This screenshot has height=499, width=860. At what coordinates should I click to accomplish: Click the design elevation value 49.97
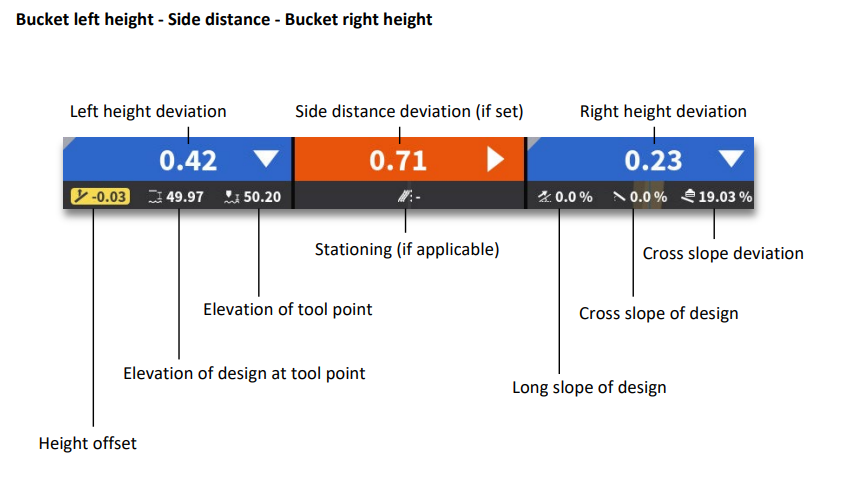point(185,197)
